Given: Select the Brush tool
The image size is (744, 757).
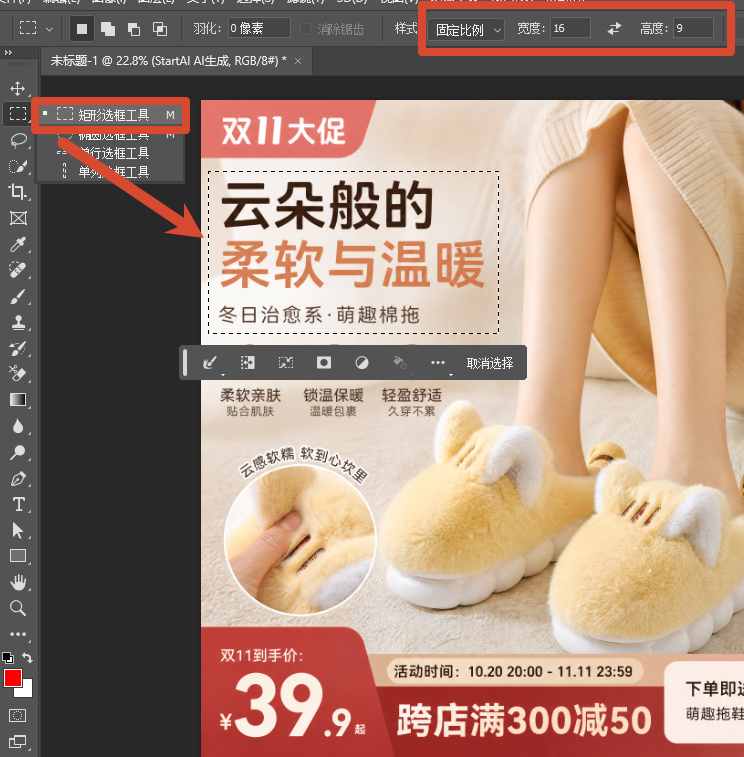Looking at the screenshot, I should (x=18, y=296).
